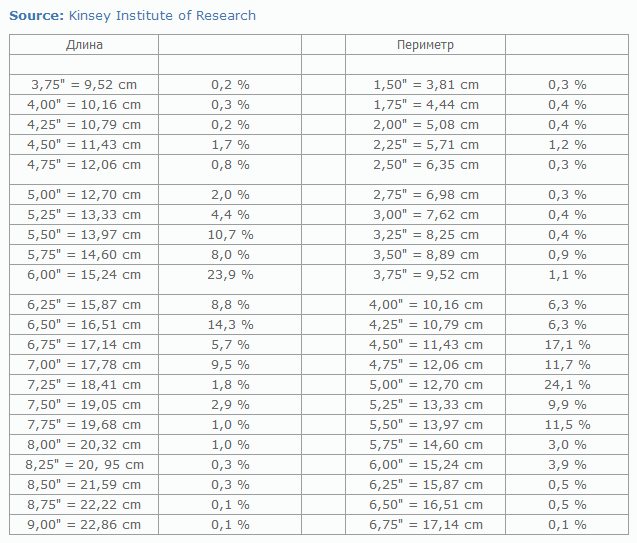Click the 17,1 % cell
This screenshot has width=637, height=543.
coord(567,344)
